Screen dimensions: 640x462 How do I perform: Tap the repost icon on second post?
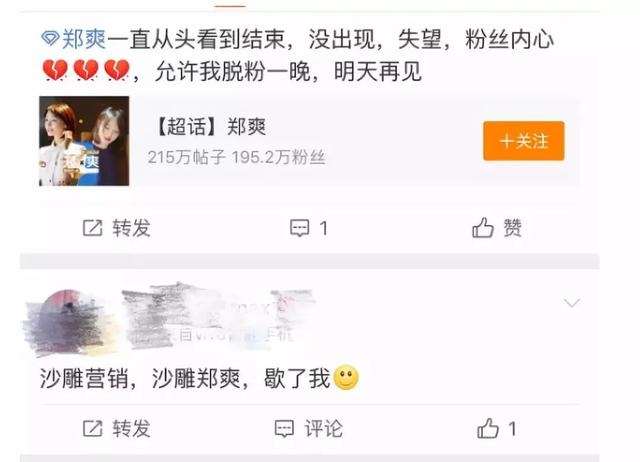pos(92,429)
